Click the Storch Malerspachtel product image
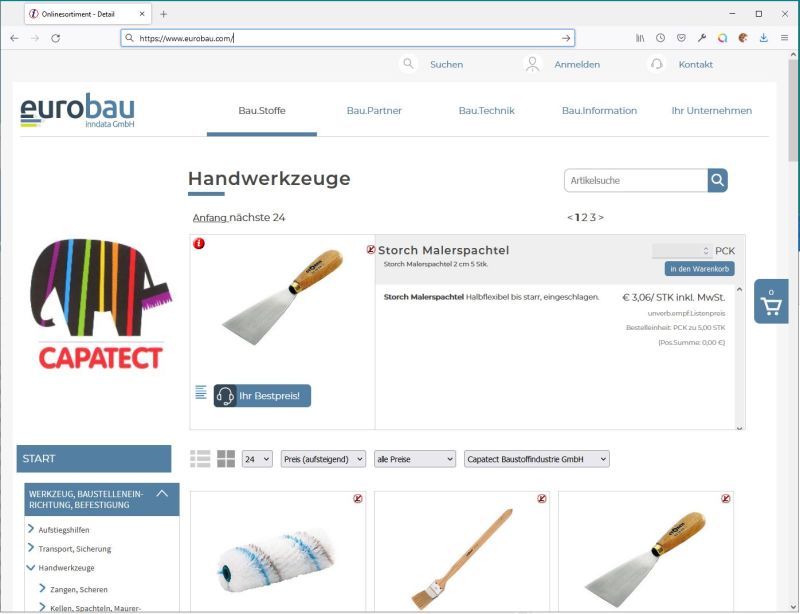This screenshot has height=614, width=800. (x=283, y=296)
